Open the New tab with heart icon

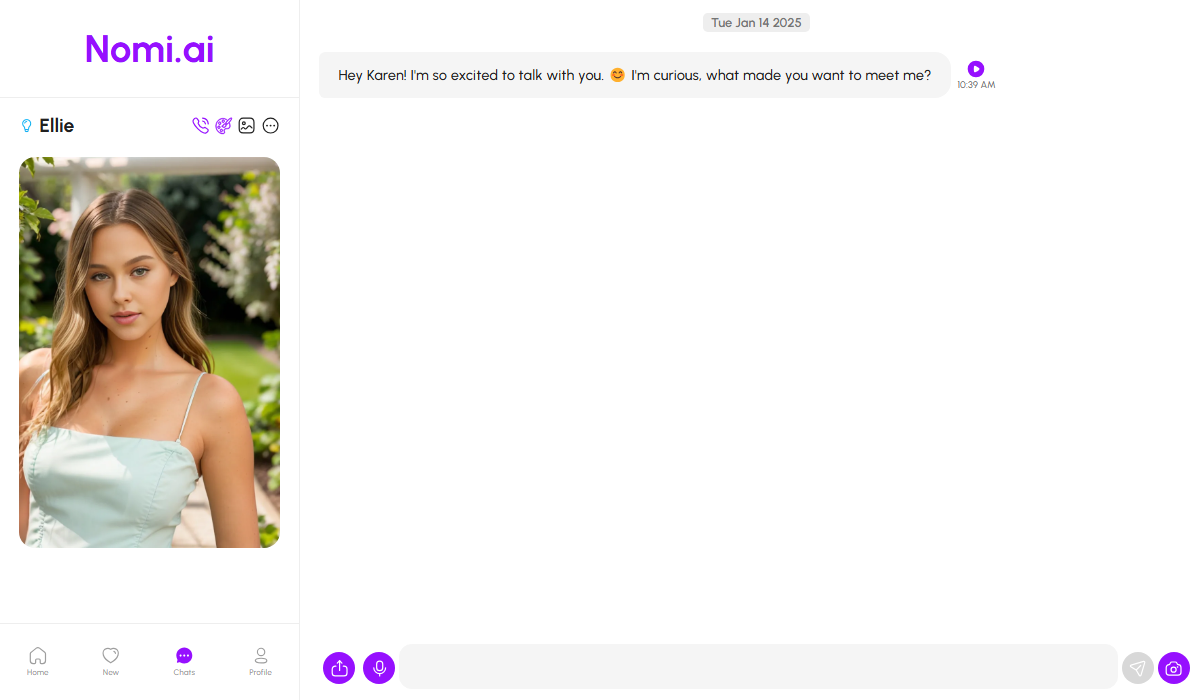click(x=111, y=661)
